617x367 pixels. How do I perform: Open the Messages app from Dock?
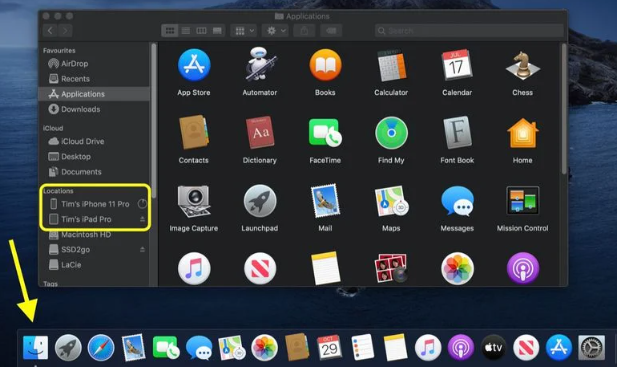[x=200, y=348]
